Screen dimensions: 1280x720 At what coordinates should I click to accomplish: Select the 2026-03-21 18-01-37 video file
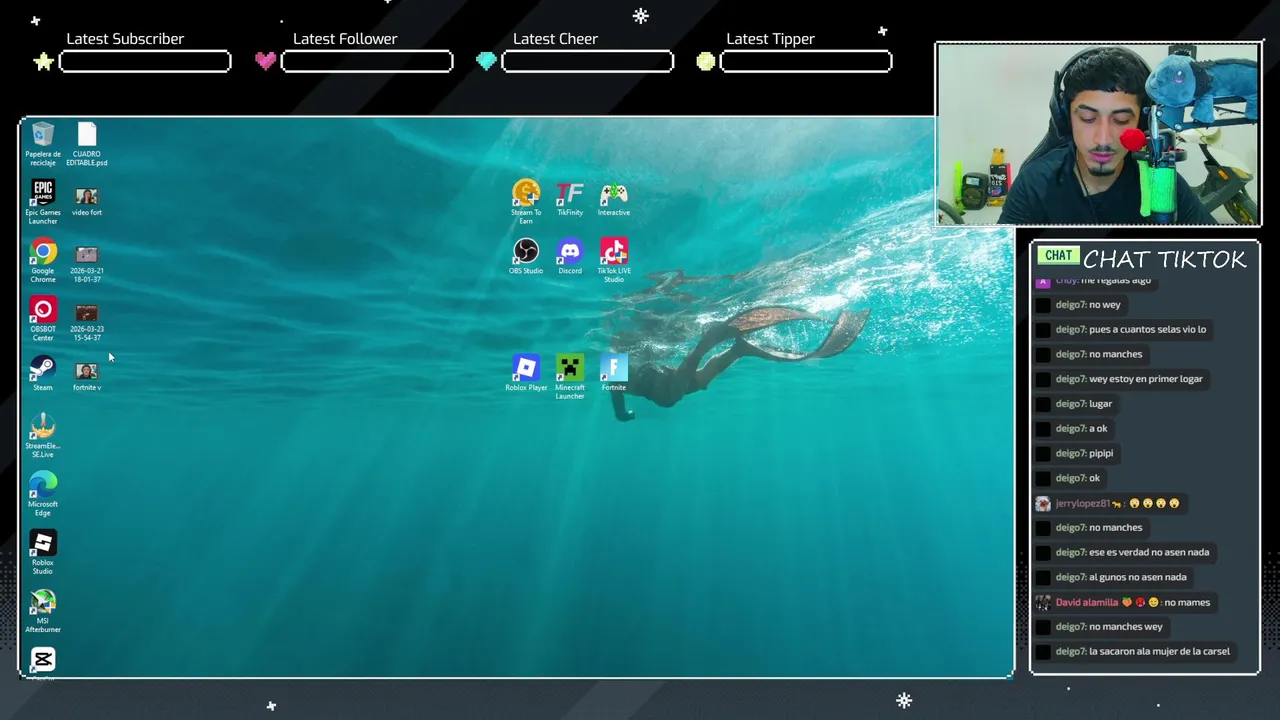tap(87, 264)
